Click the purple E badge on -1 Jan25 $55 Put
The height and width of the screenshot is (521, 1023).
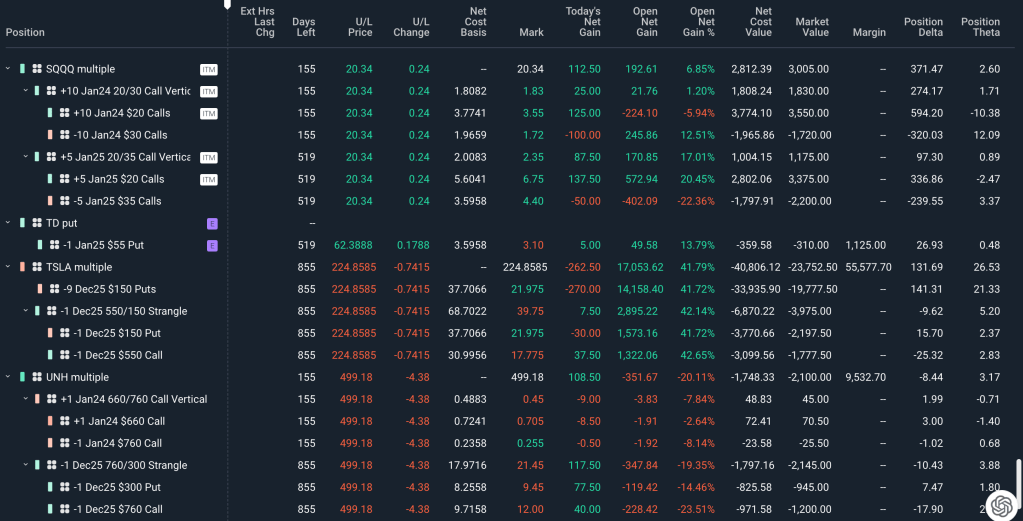coord(211,245)
